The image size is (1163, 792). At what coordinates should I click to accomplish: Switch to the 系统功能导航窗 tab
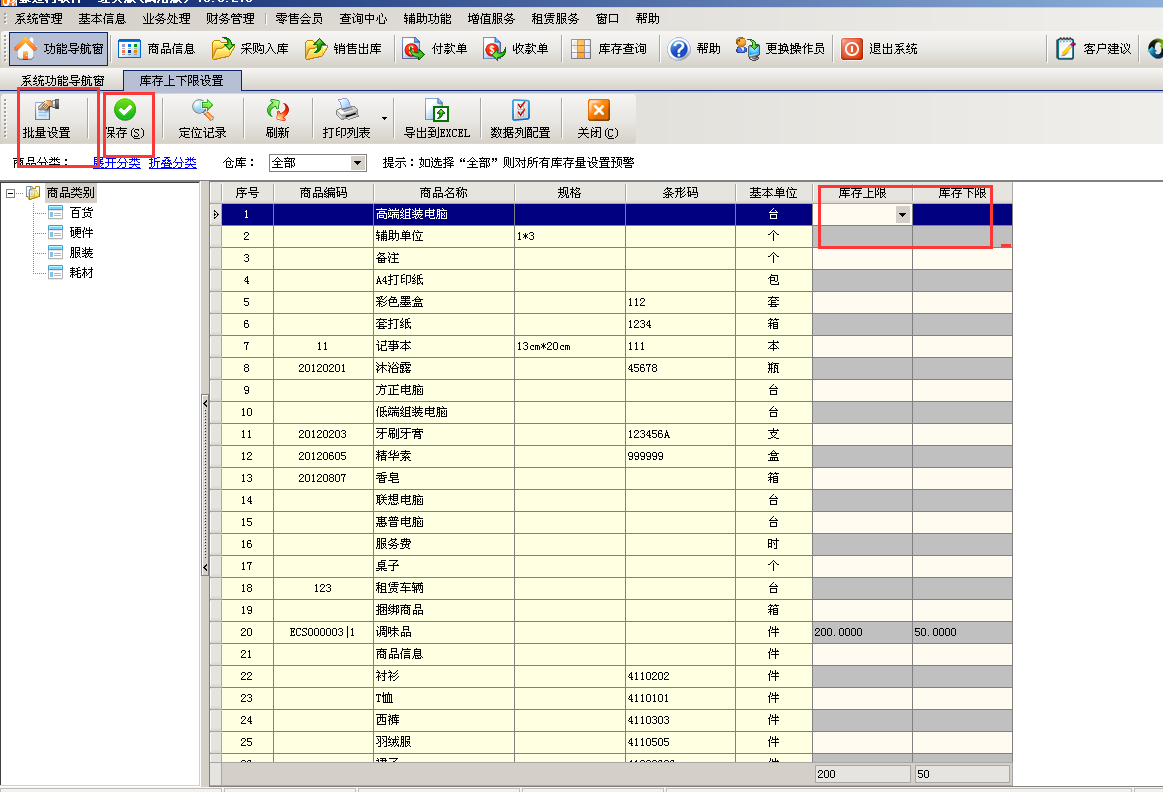point(62,80)
